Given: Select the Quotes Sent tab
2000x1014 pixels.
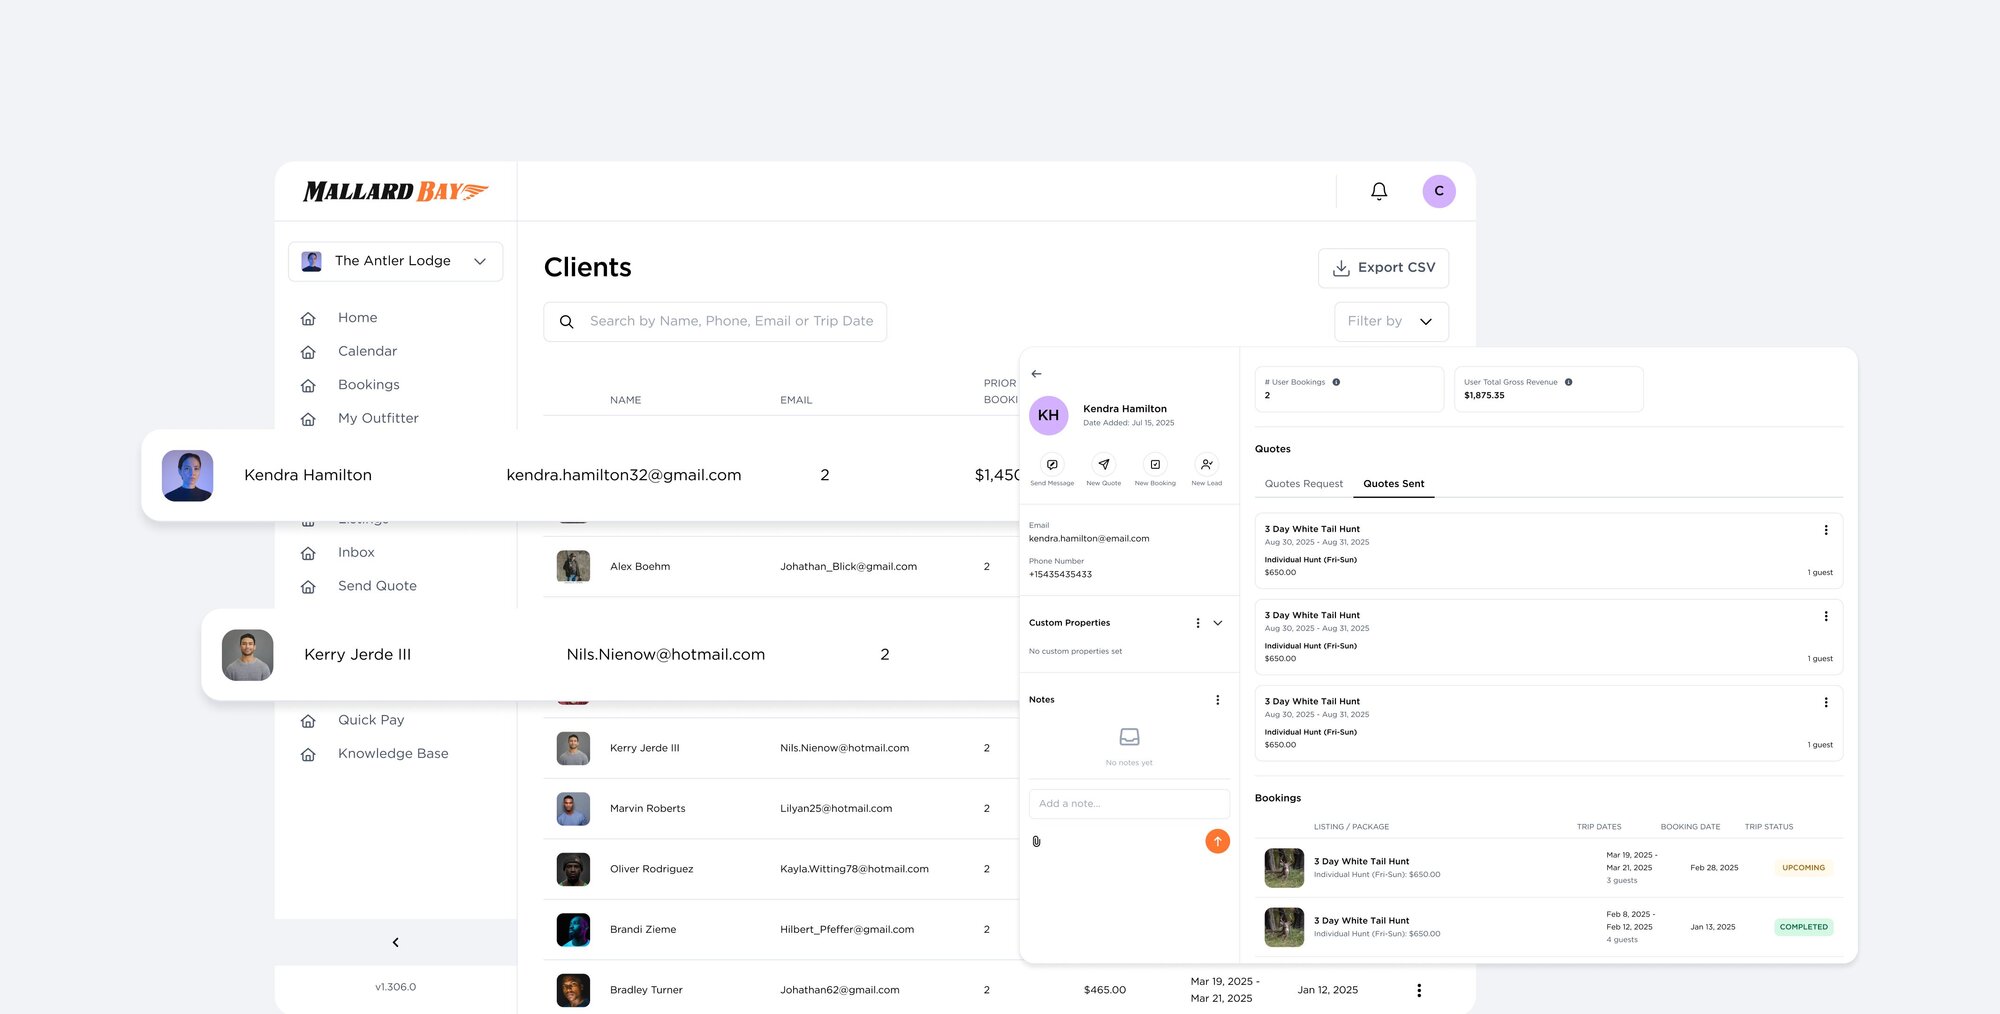Looking at the screenshot, I should 1393,484.
